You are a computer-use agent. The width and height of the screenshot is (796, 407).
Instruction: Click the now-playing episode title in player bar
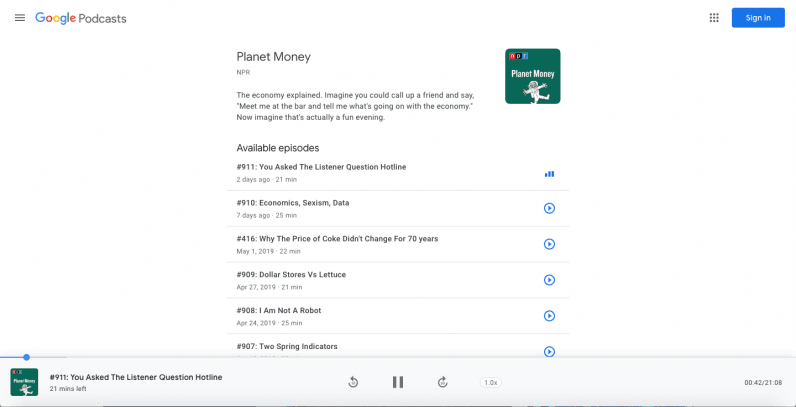click(x=136, y=377)
